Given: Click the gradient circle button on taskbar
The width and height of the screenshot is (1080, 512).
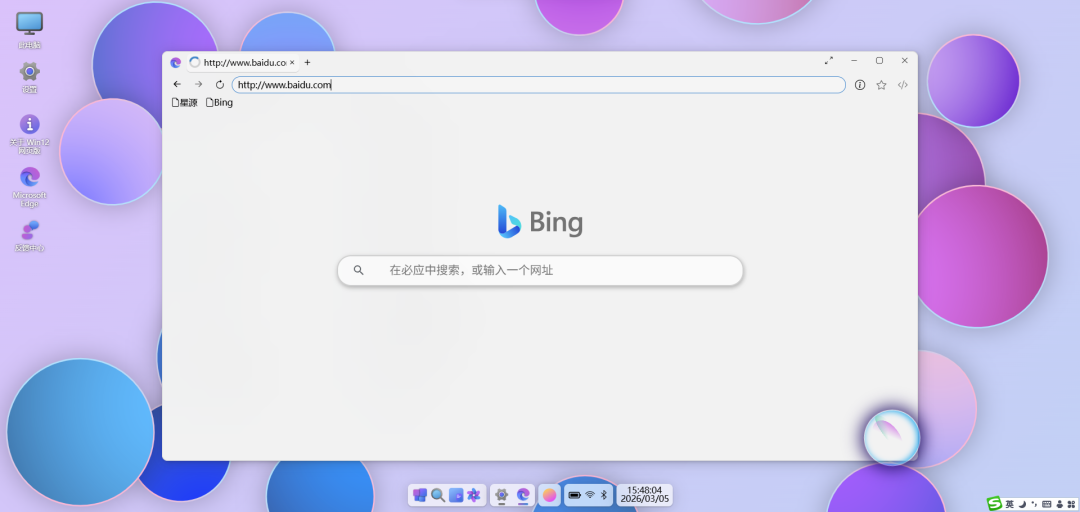Looking at the screenshot, I should coord(549,495).
